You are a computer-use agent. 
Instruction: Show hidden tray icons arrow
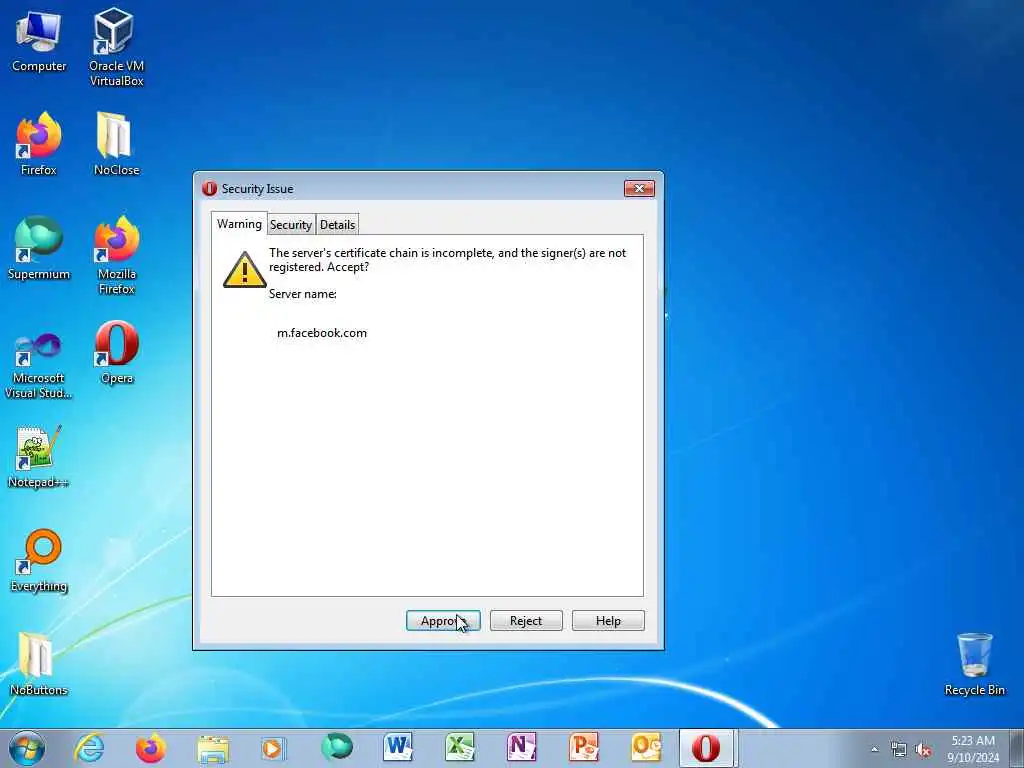874,750
